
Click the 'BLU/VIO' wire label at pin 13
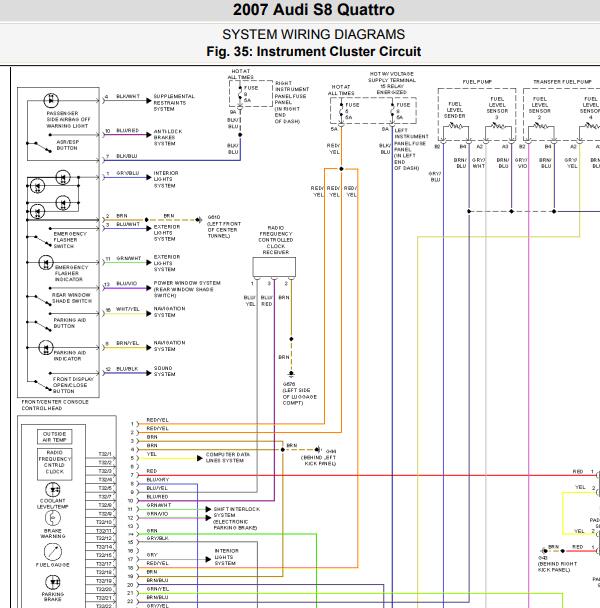point(126,284)
